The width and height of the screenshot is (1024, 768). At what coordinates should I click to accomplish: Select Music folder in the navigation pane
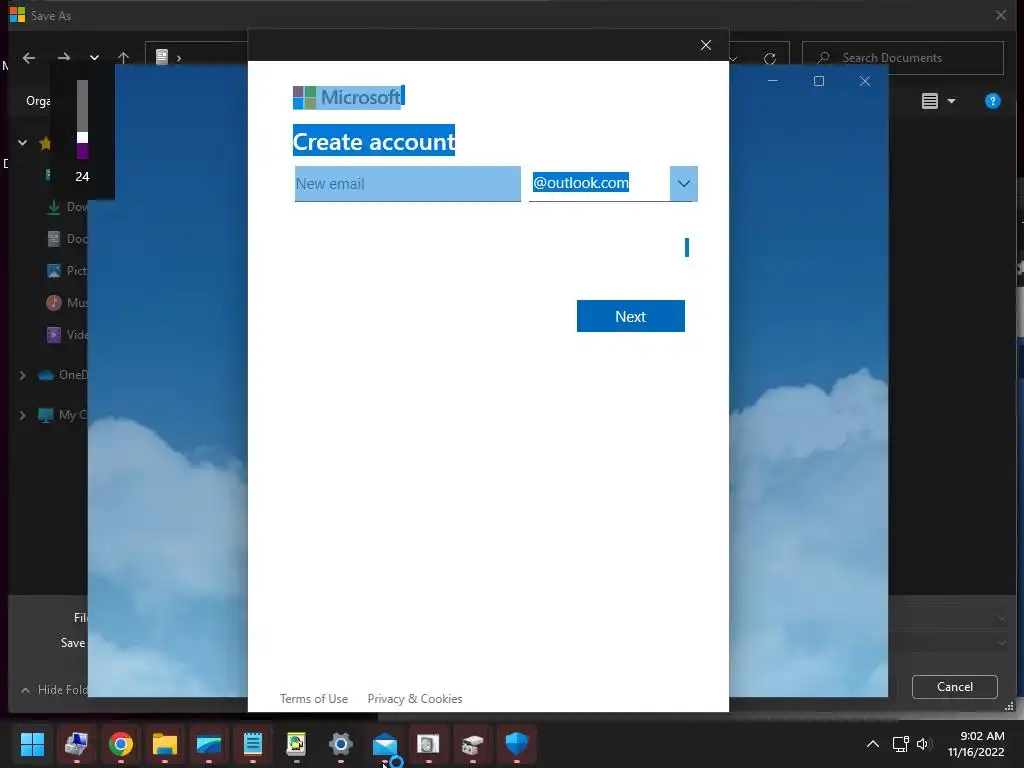tap(67, 303)
